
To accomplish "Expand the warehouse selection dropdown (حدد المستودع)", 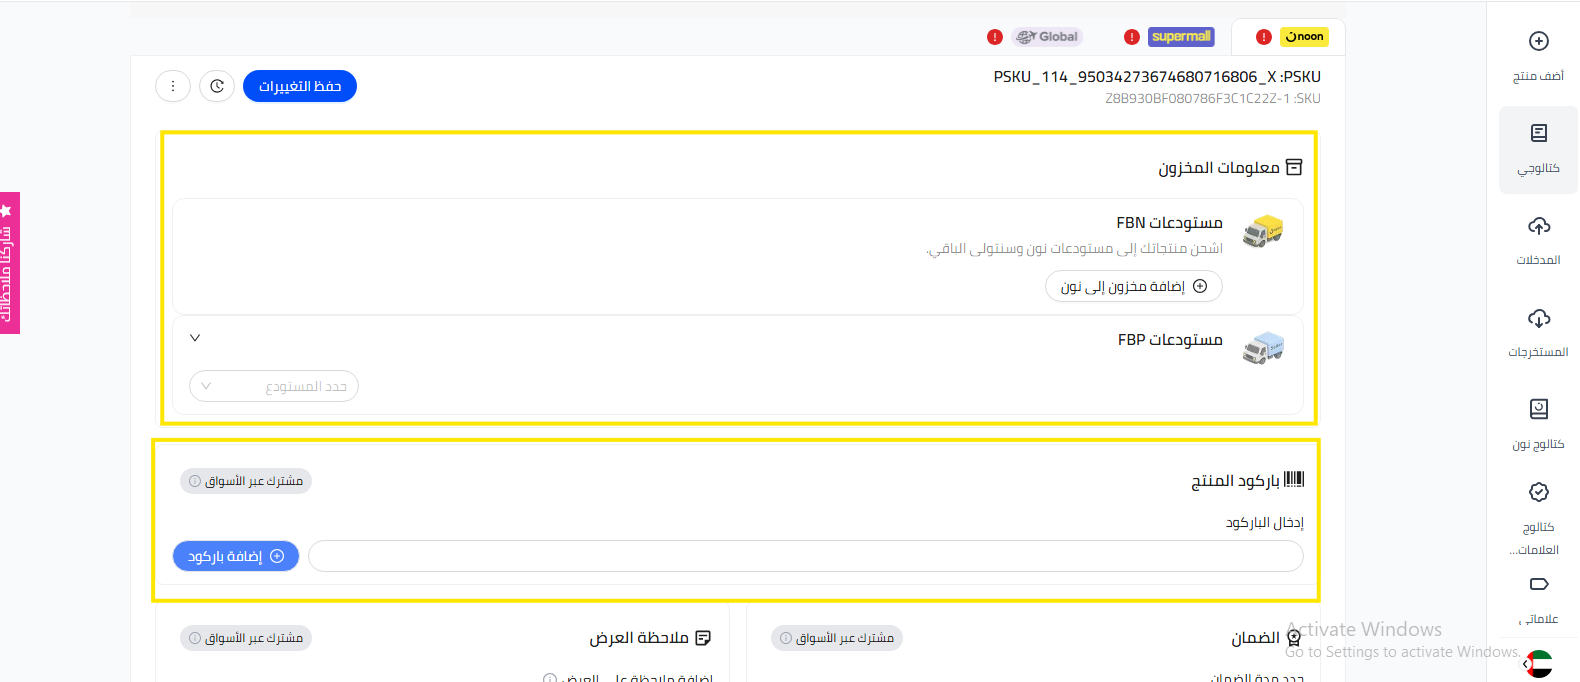I will tap(274, 387).
